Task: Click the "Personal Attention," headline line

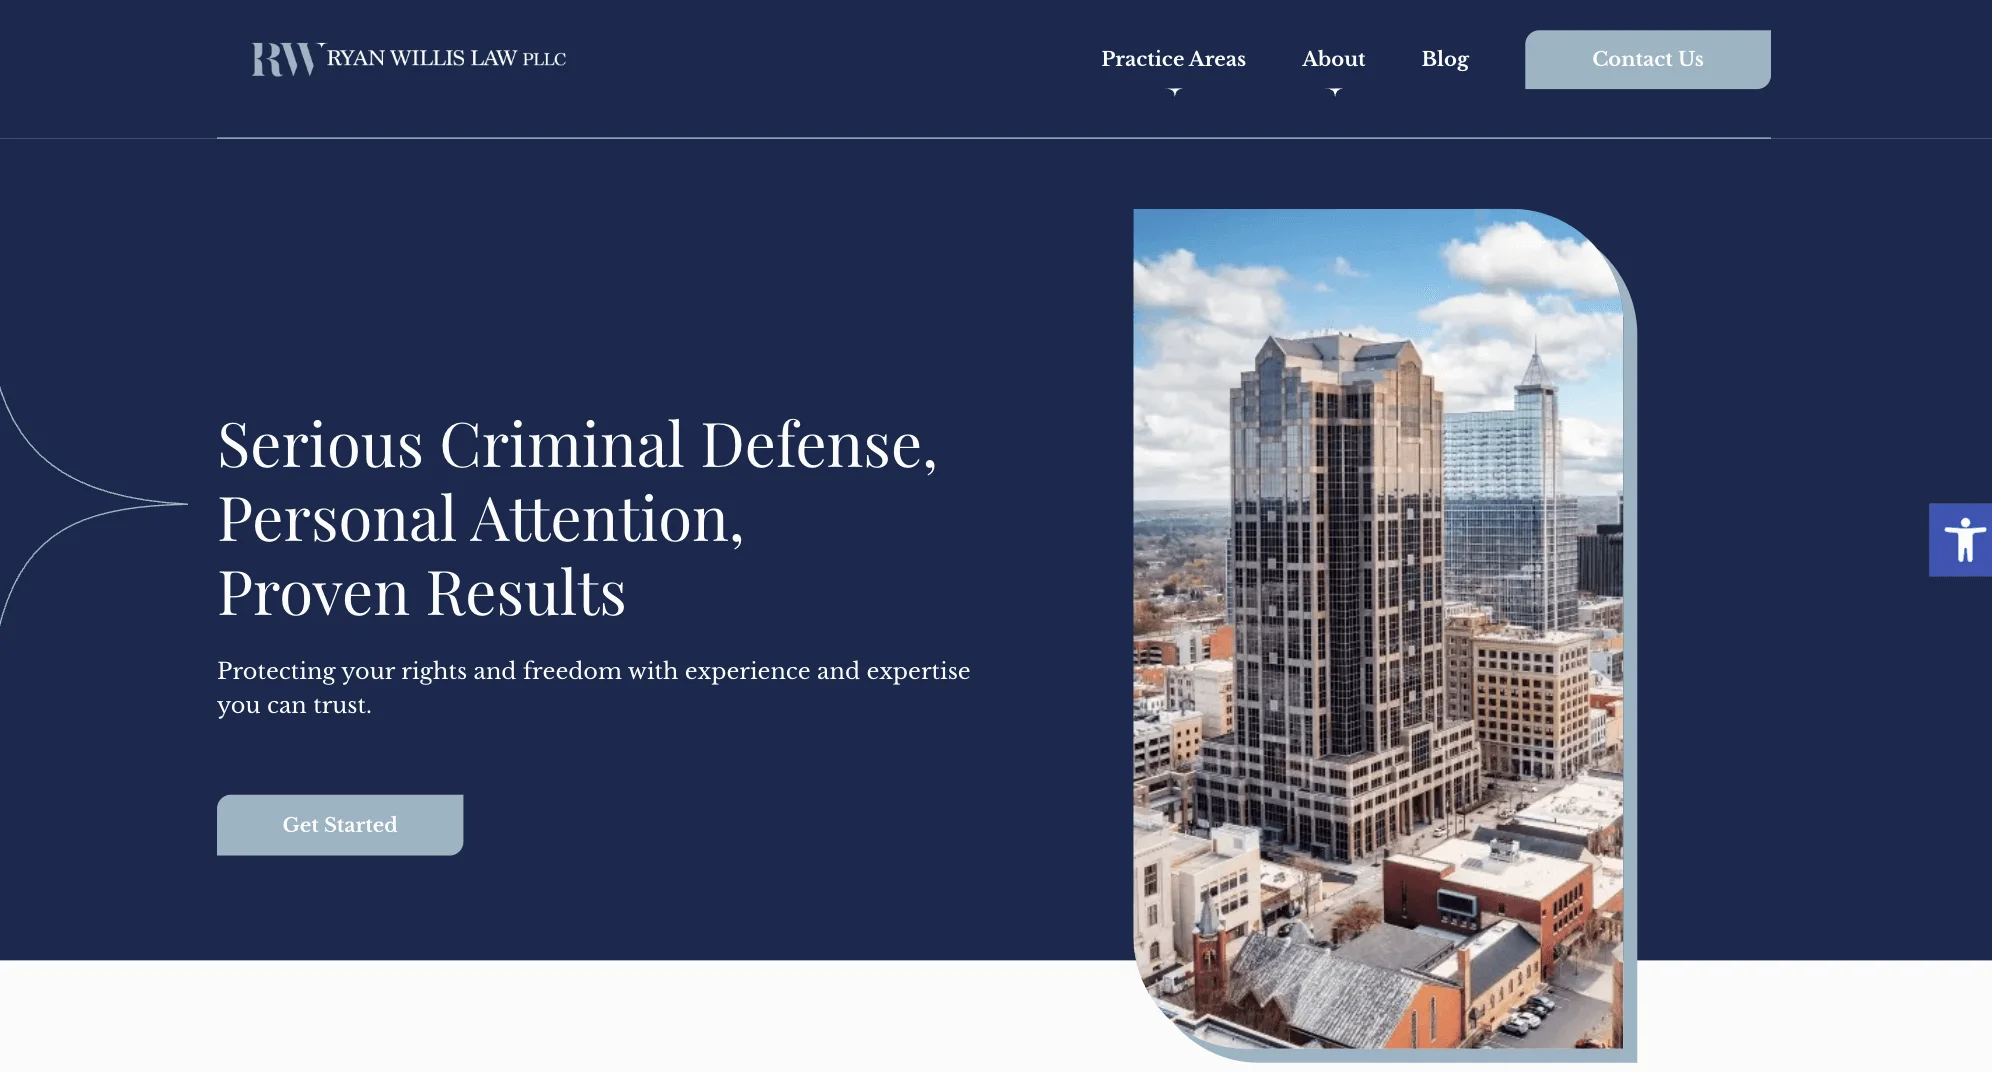Action: pos(480,519)
